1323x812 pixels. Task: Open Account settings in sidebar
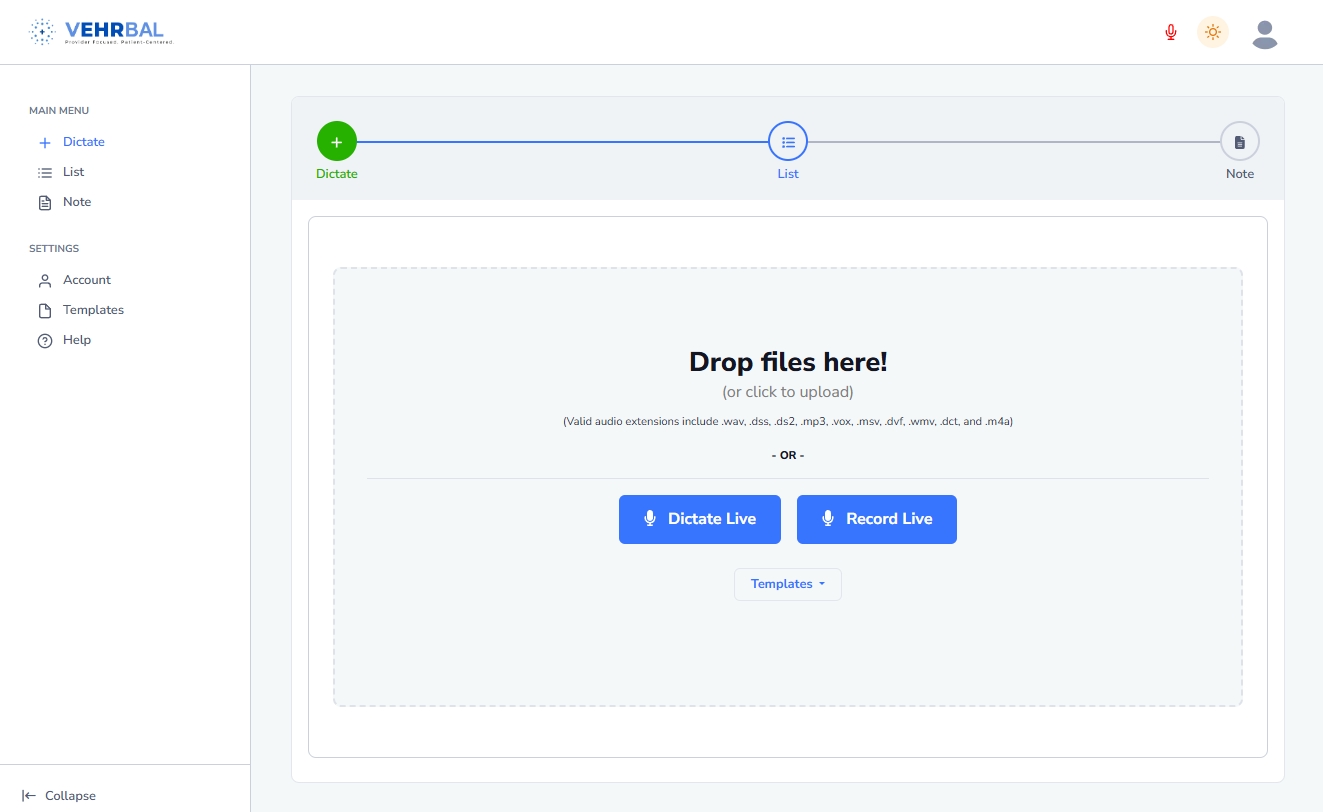click(x=86, y=280)
